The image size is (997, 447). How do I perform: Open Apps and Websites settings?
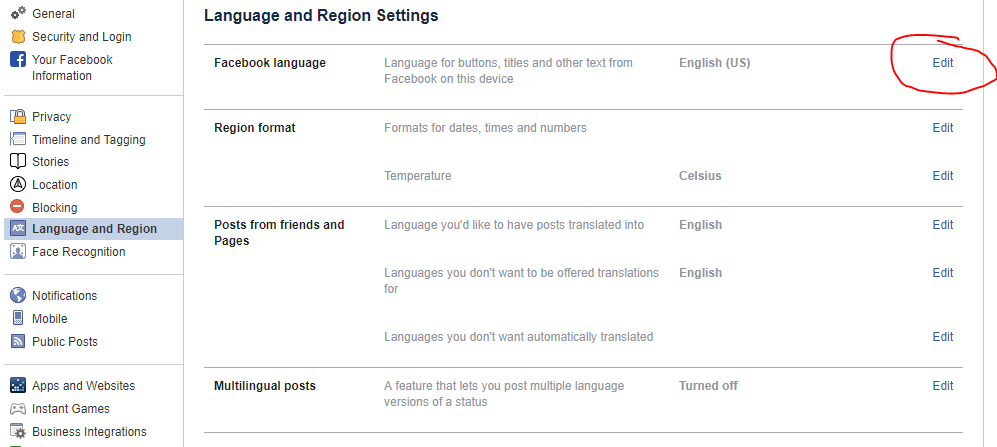point(83,386)
